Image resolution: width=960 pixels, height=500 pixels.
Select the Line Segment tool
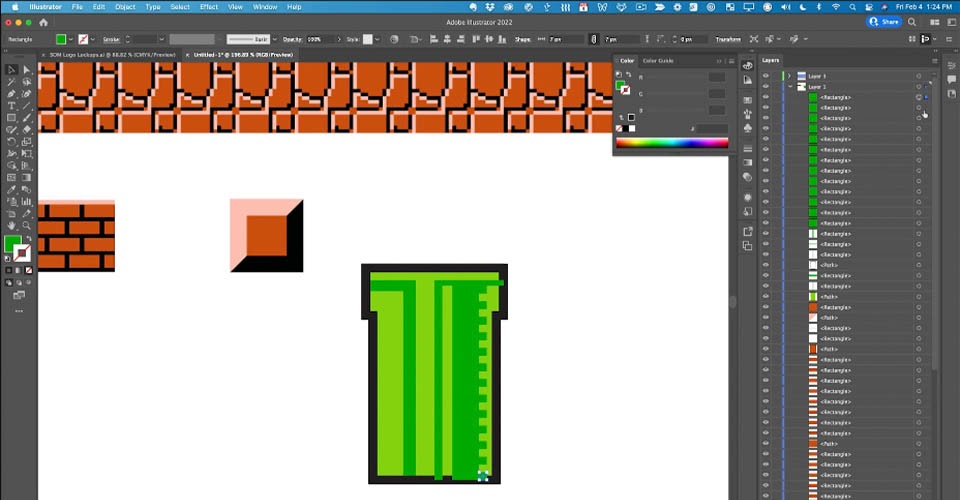[27, 105]
